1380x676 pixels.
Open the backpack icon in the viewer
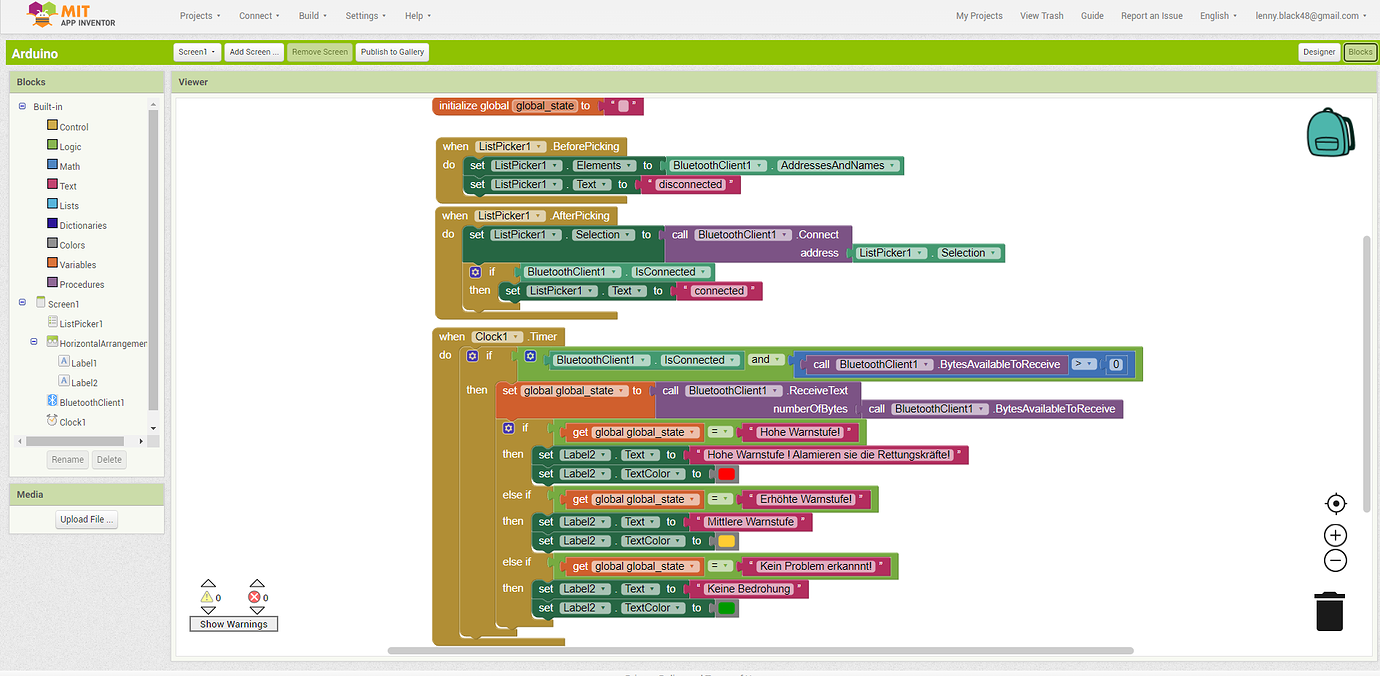1330,133
